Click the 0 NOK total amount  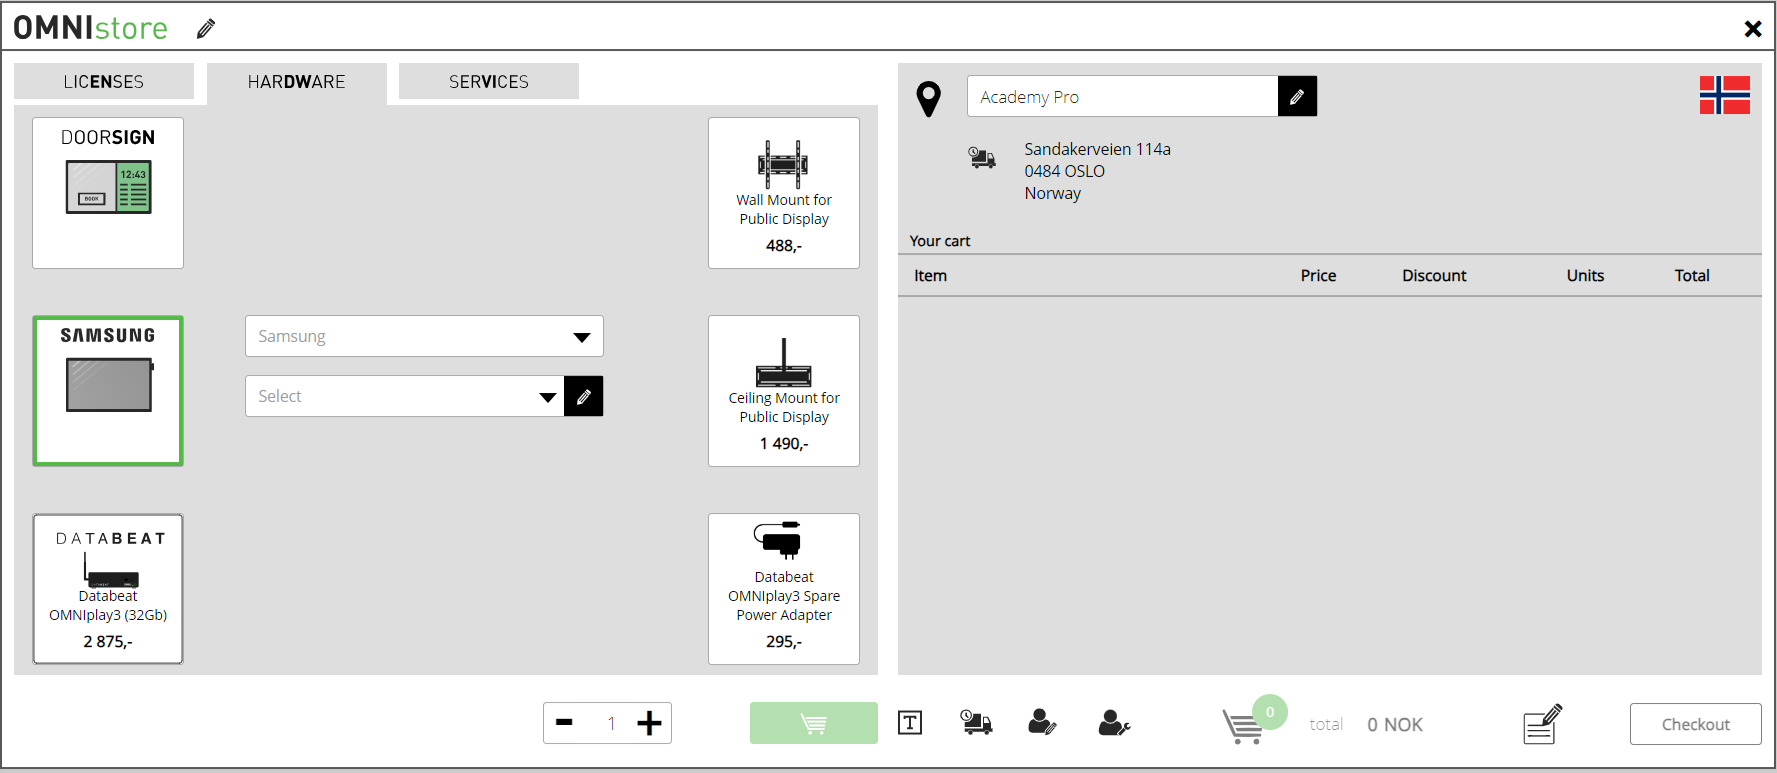coord(1395,725)
